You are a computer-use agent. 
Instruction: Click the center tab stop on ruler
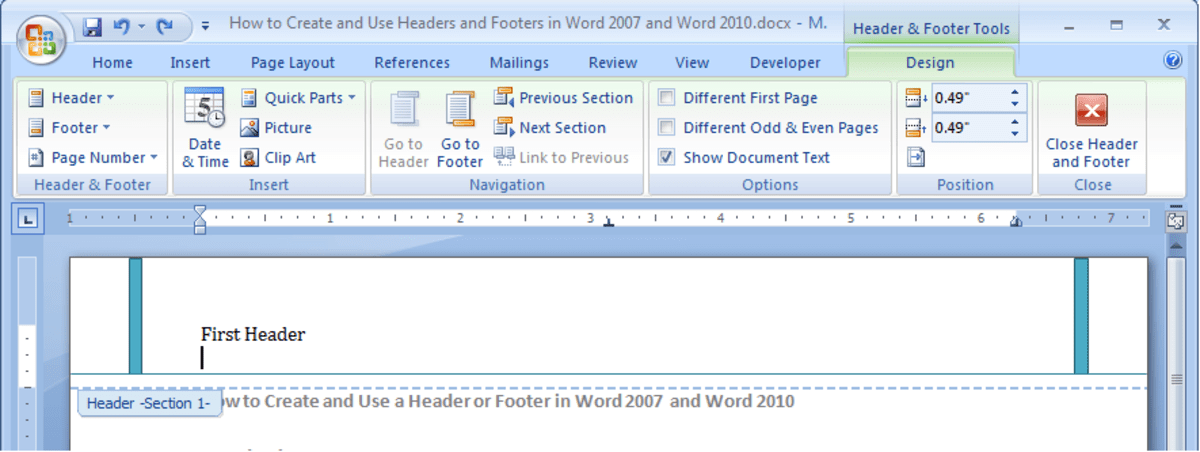click(609, 222)
